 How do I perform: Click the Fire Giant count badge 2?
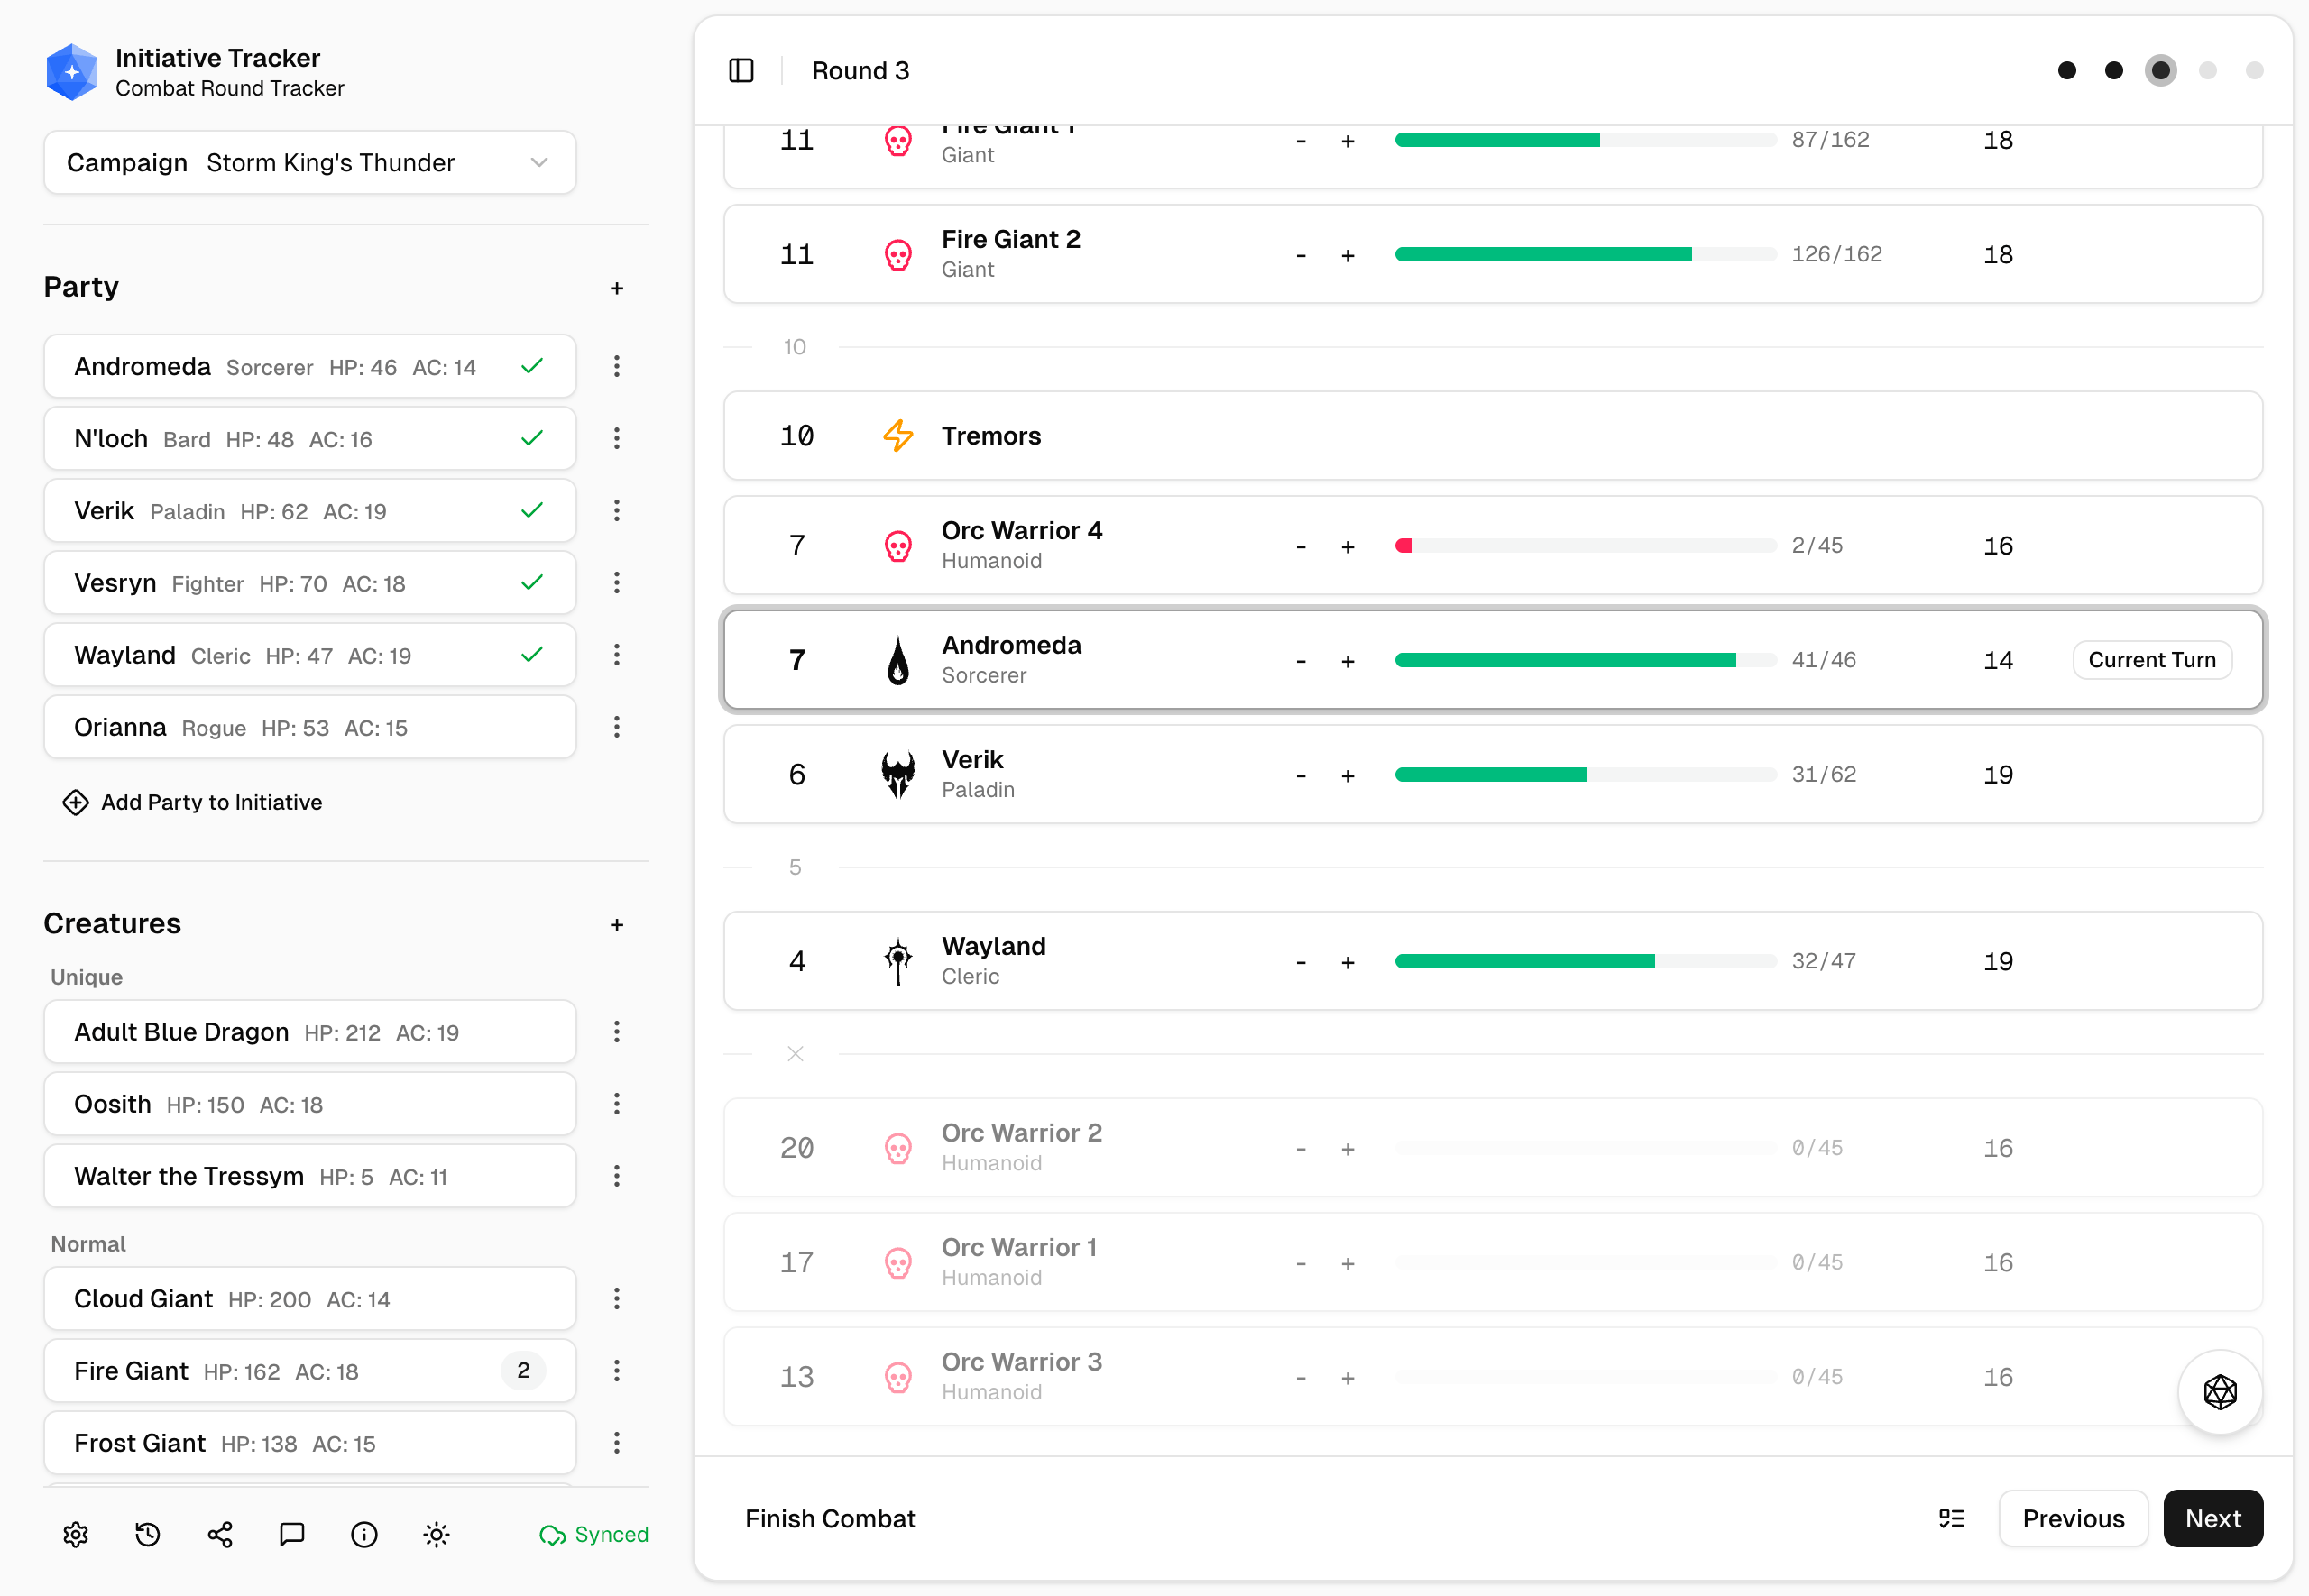523,1370
